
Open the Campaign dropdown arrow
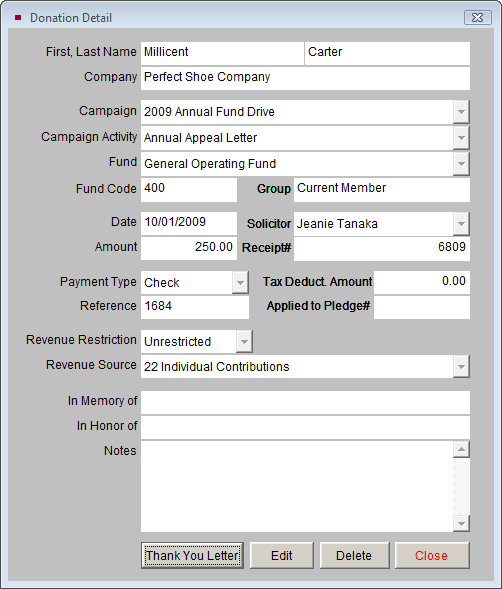coord(461,112)
